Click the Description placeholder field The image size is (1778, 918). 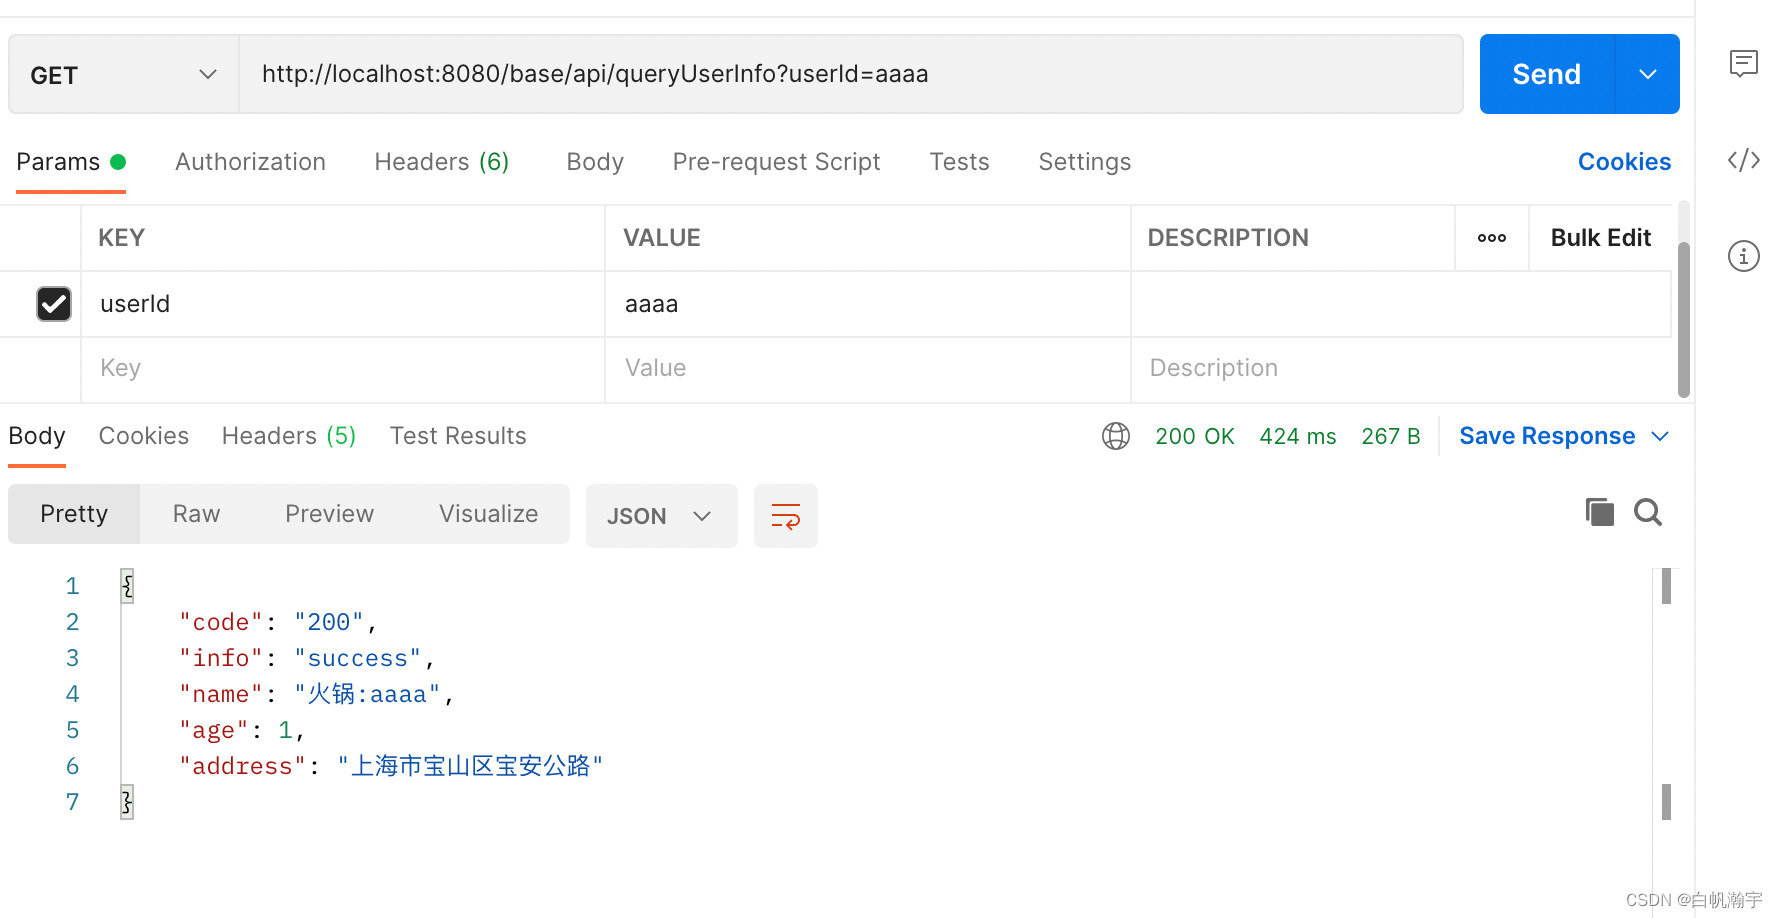(1401, 368)
